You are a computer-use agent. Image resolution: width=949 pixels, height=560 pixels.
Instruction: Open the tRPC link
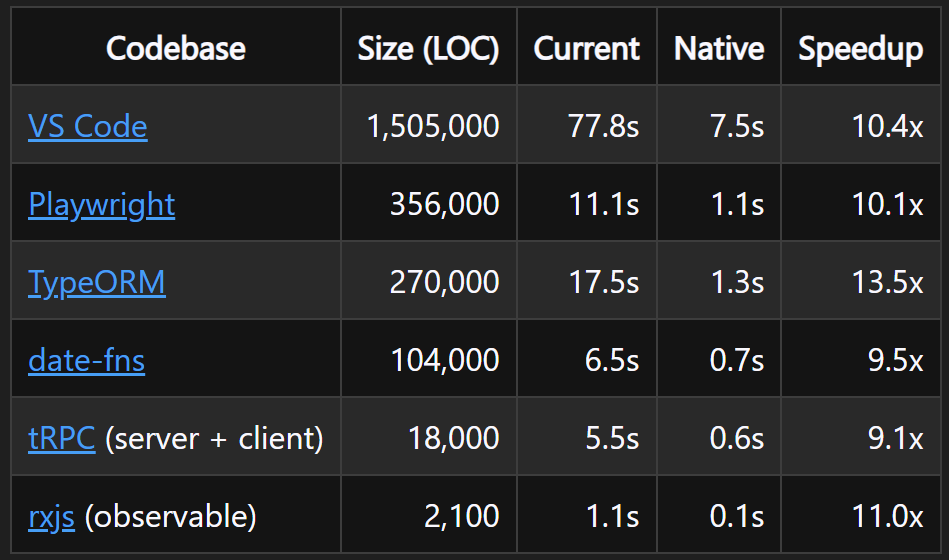point(61,438)
